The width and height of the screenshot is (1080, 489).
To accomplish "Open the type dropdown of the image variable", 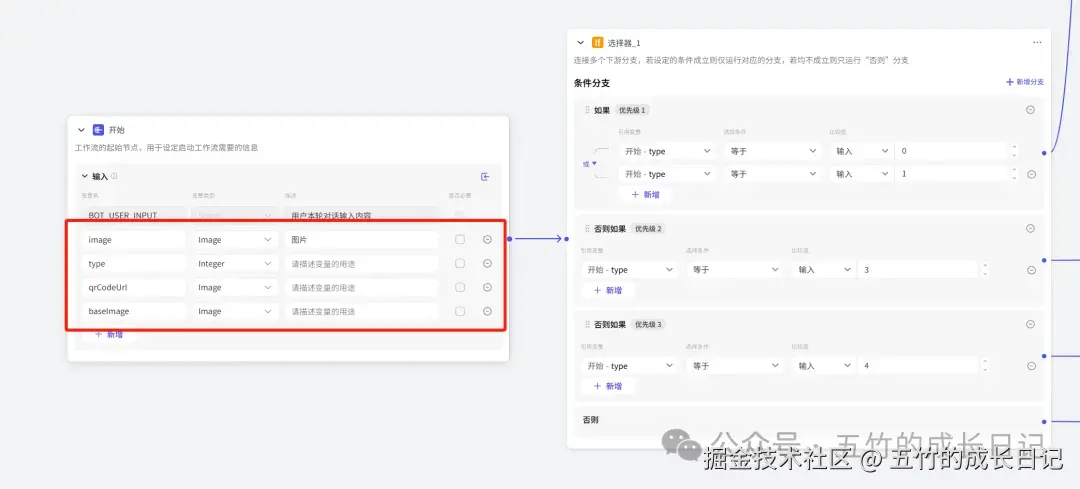I will (234, 240).
